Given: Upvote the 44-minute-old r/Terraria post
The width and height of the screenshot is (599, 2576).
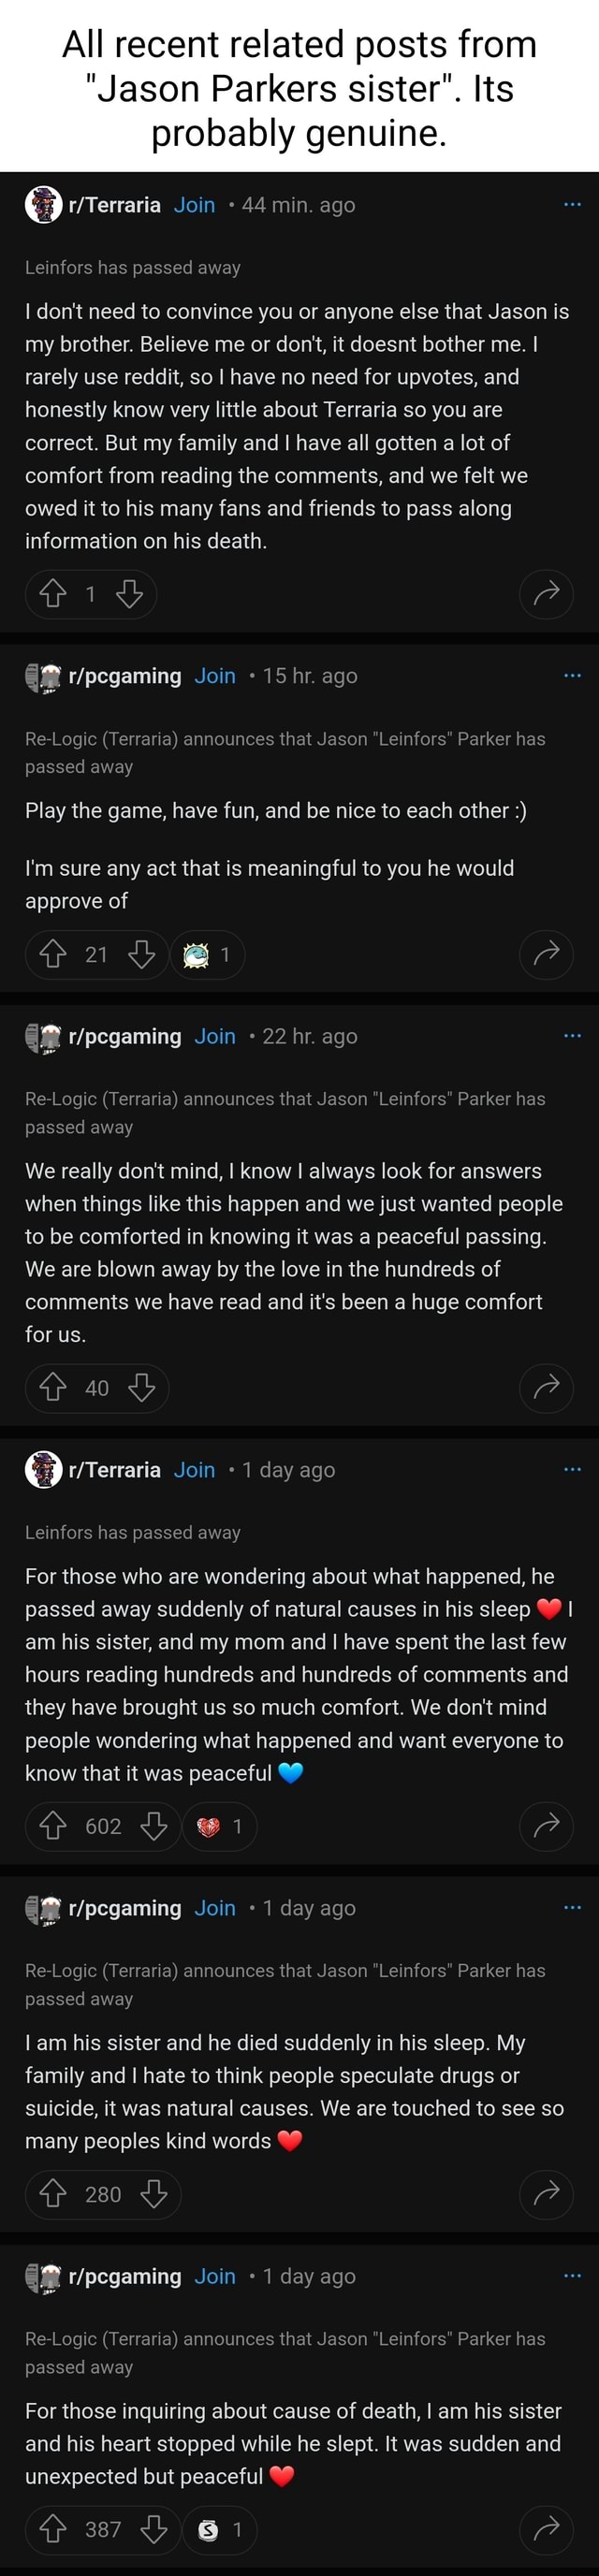Looking at the screenshot, I should point(52,594).
